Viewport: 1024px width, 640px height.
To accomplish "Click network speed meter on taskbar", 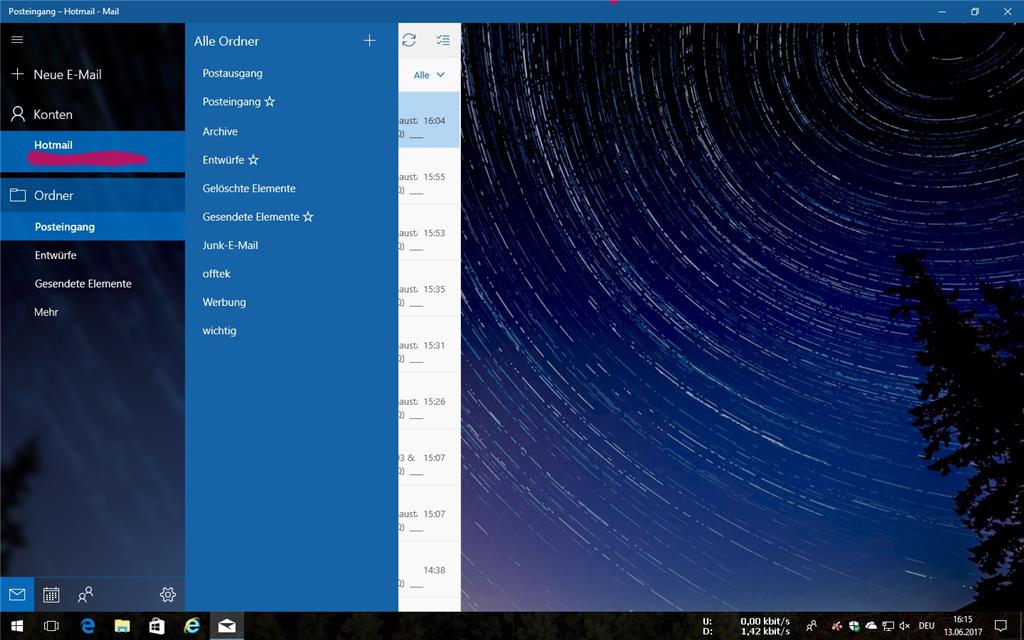I will click(x=746, y=626).
